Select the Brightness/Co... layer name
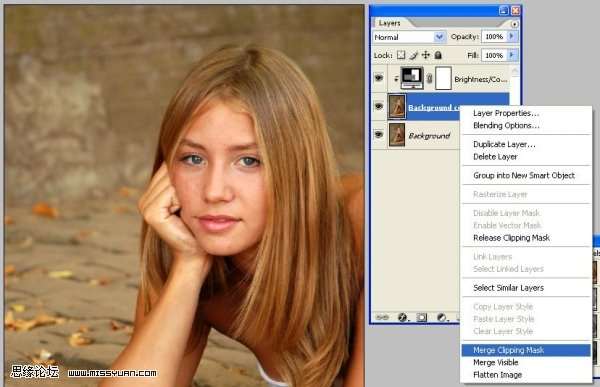 pyautogui.click(x=480, y=79)
